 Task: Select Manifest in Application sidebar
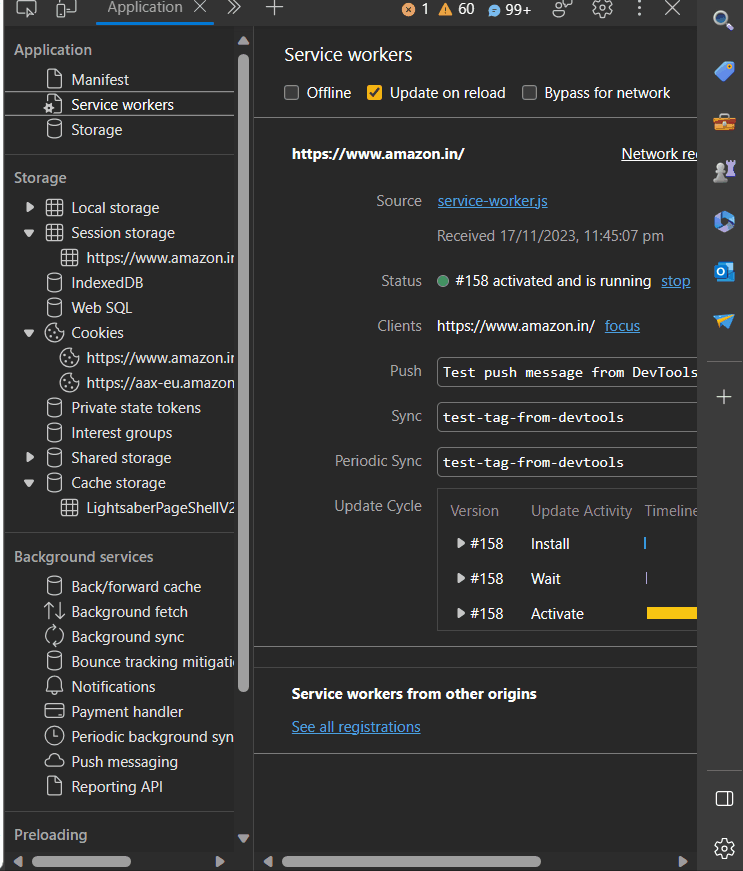[x=100, y=80]
